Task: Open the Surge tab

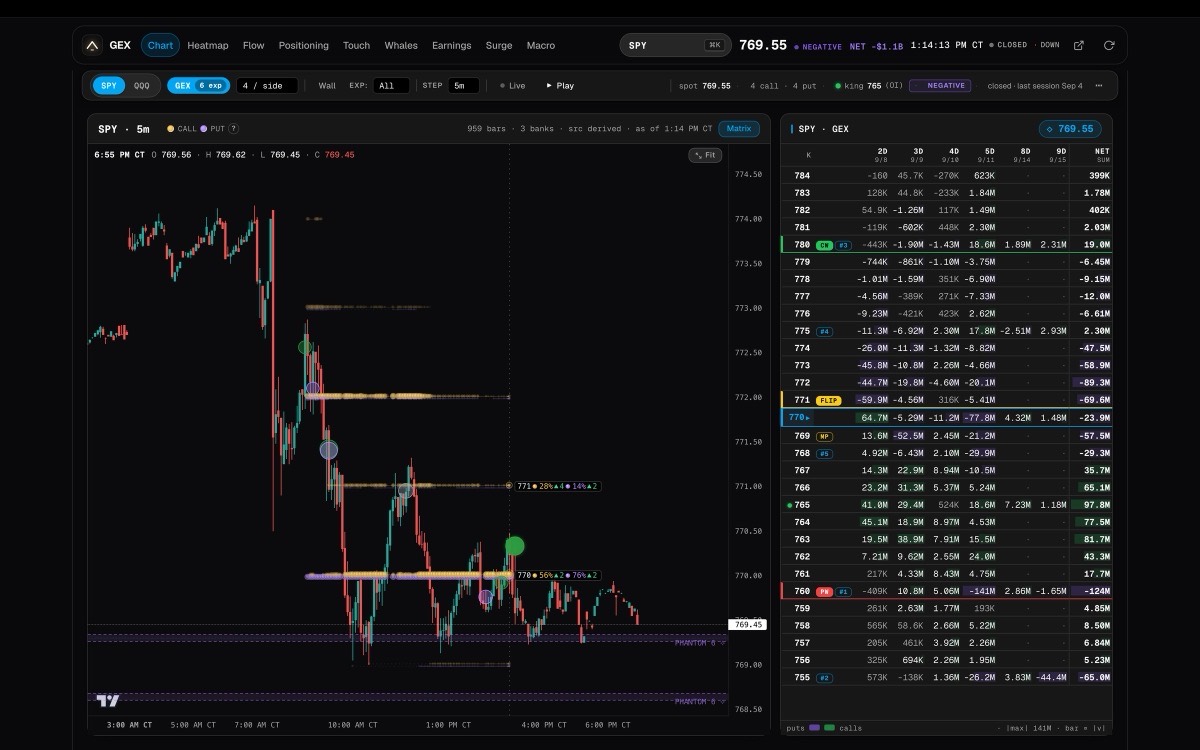Action: point(499,45)
